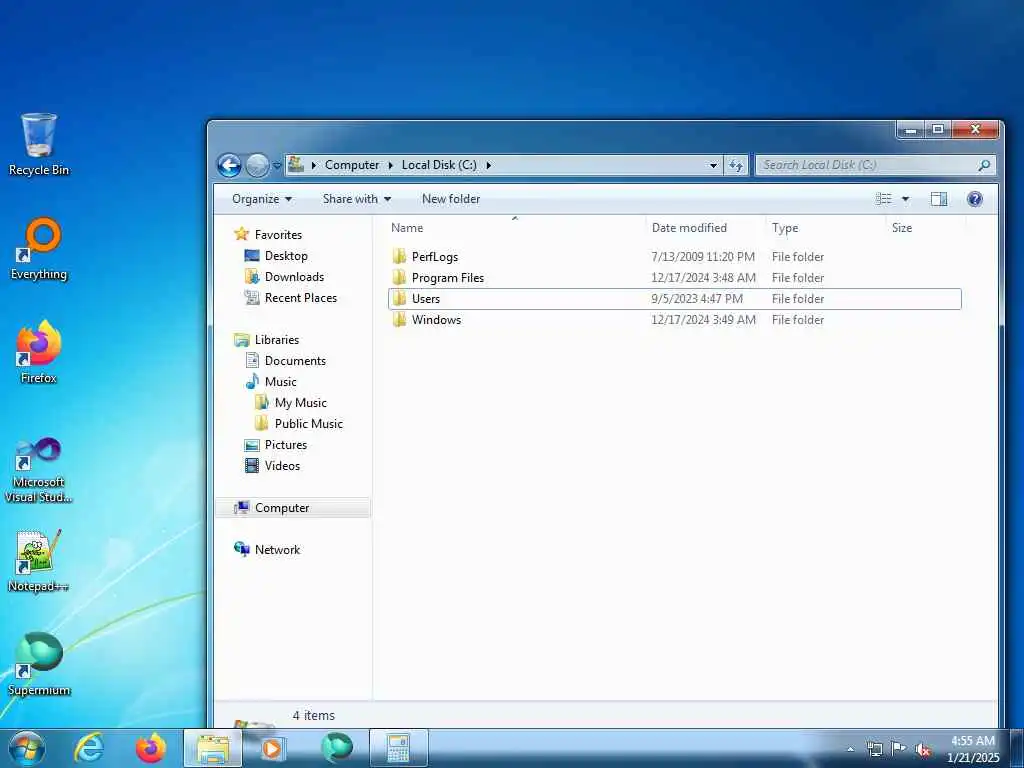Click the Change your view icon
This screenshot has width=1024, height=768.
pos(884,199)
